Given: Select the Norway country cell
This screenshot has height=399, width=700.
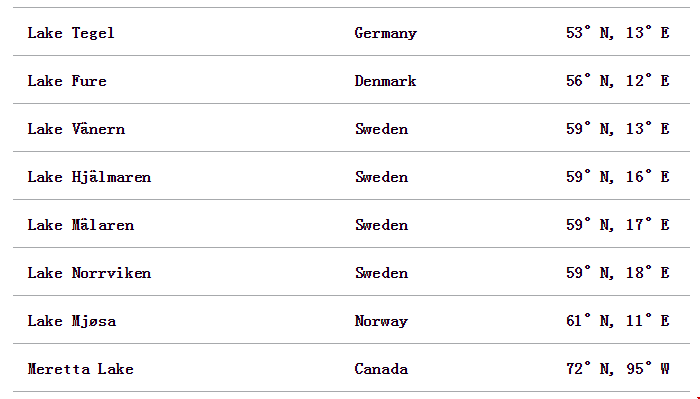Looking at the screenshot, I should [381, 321].
